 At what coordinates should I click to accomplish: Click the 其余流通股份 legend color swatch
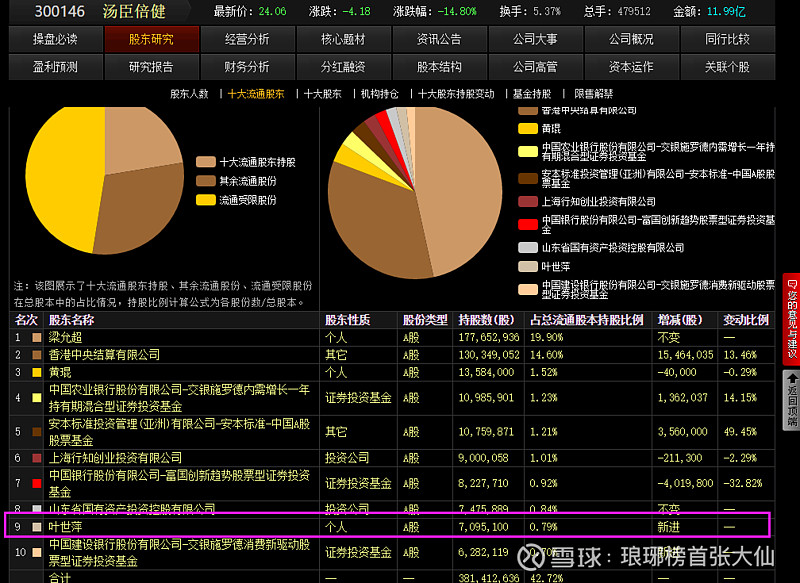point(206,181)
